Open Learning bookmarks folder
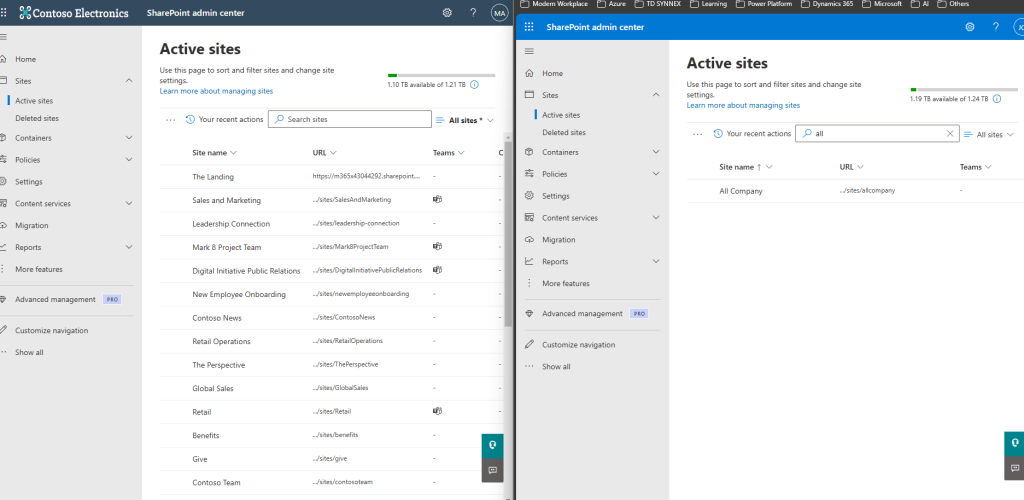The height and width of the screenshot is (500, 1024). point(709,4)
